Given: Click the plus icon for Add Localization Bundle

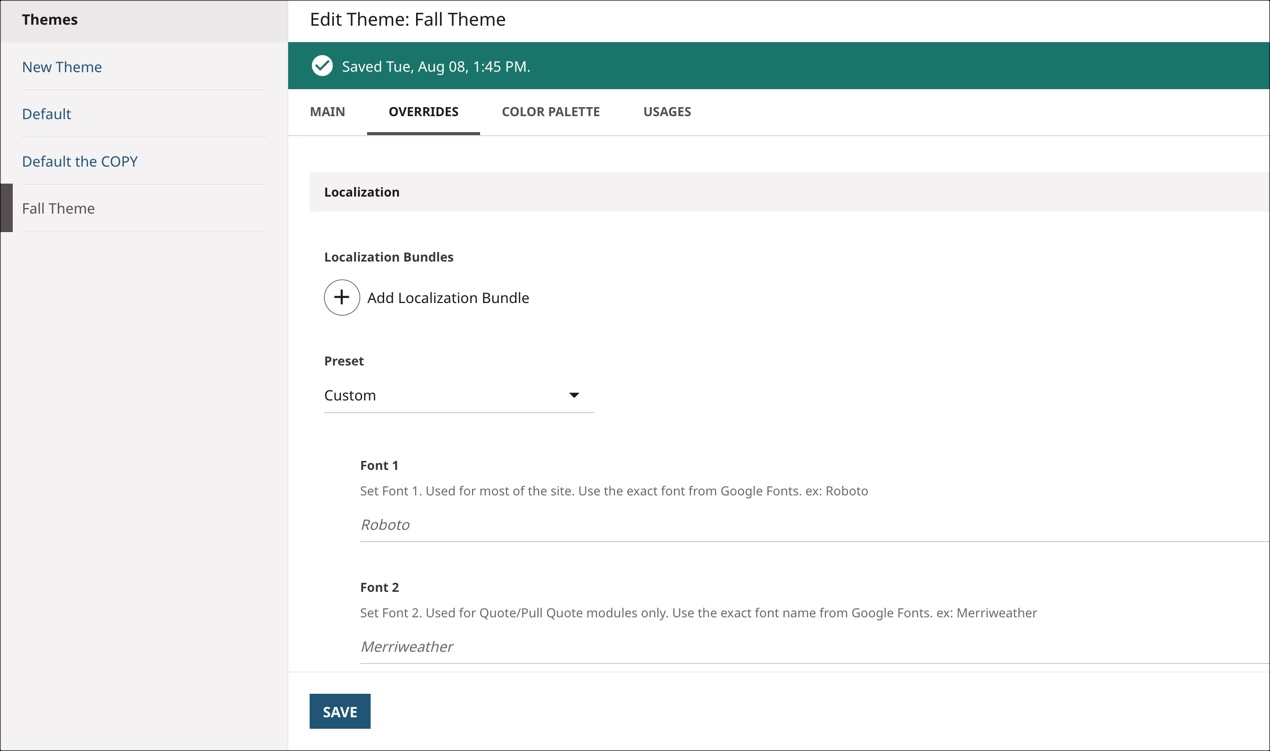Looking at the screenshot, I should 342,298.
